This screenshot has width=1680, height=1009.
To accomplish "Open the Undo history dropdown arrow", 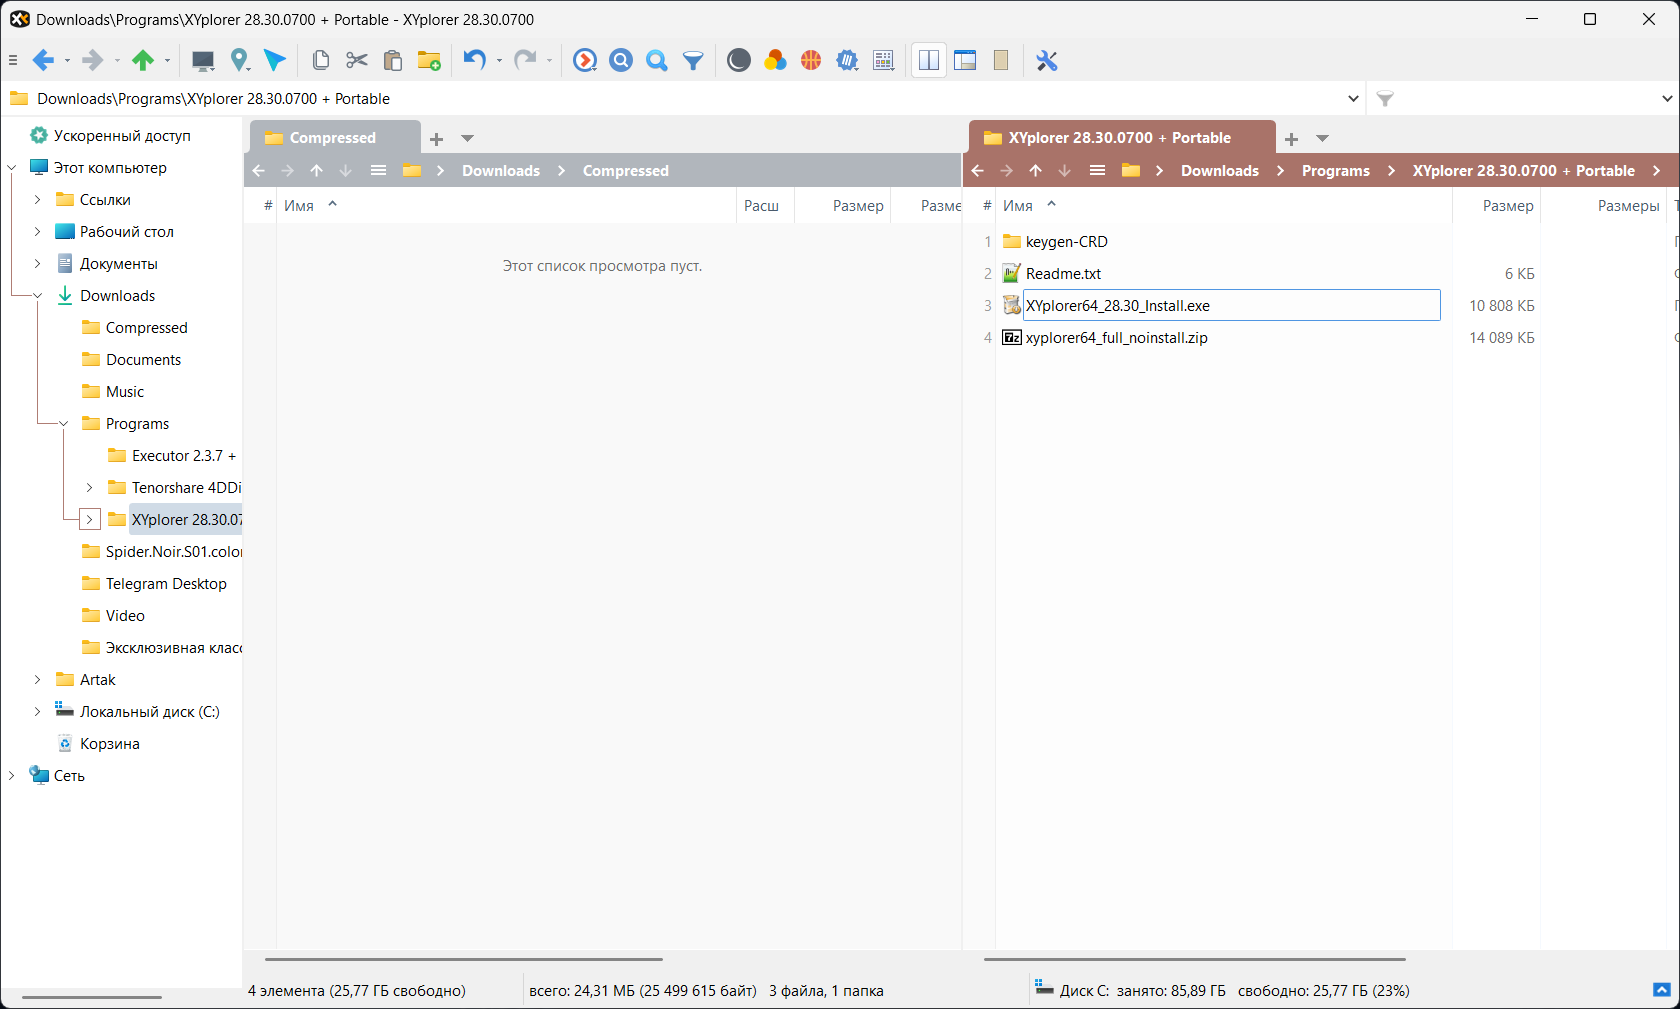I will point(499,61).
